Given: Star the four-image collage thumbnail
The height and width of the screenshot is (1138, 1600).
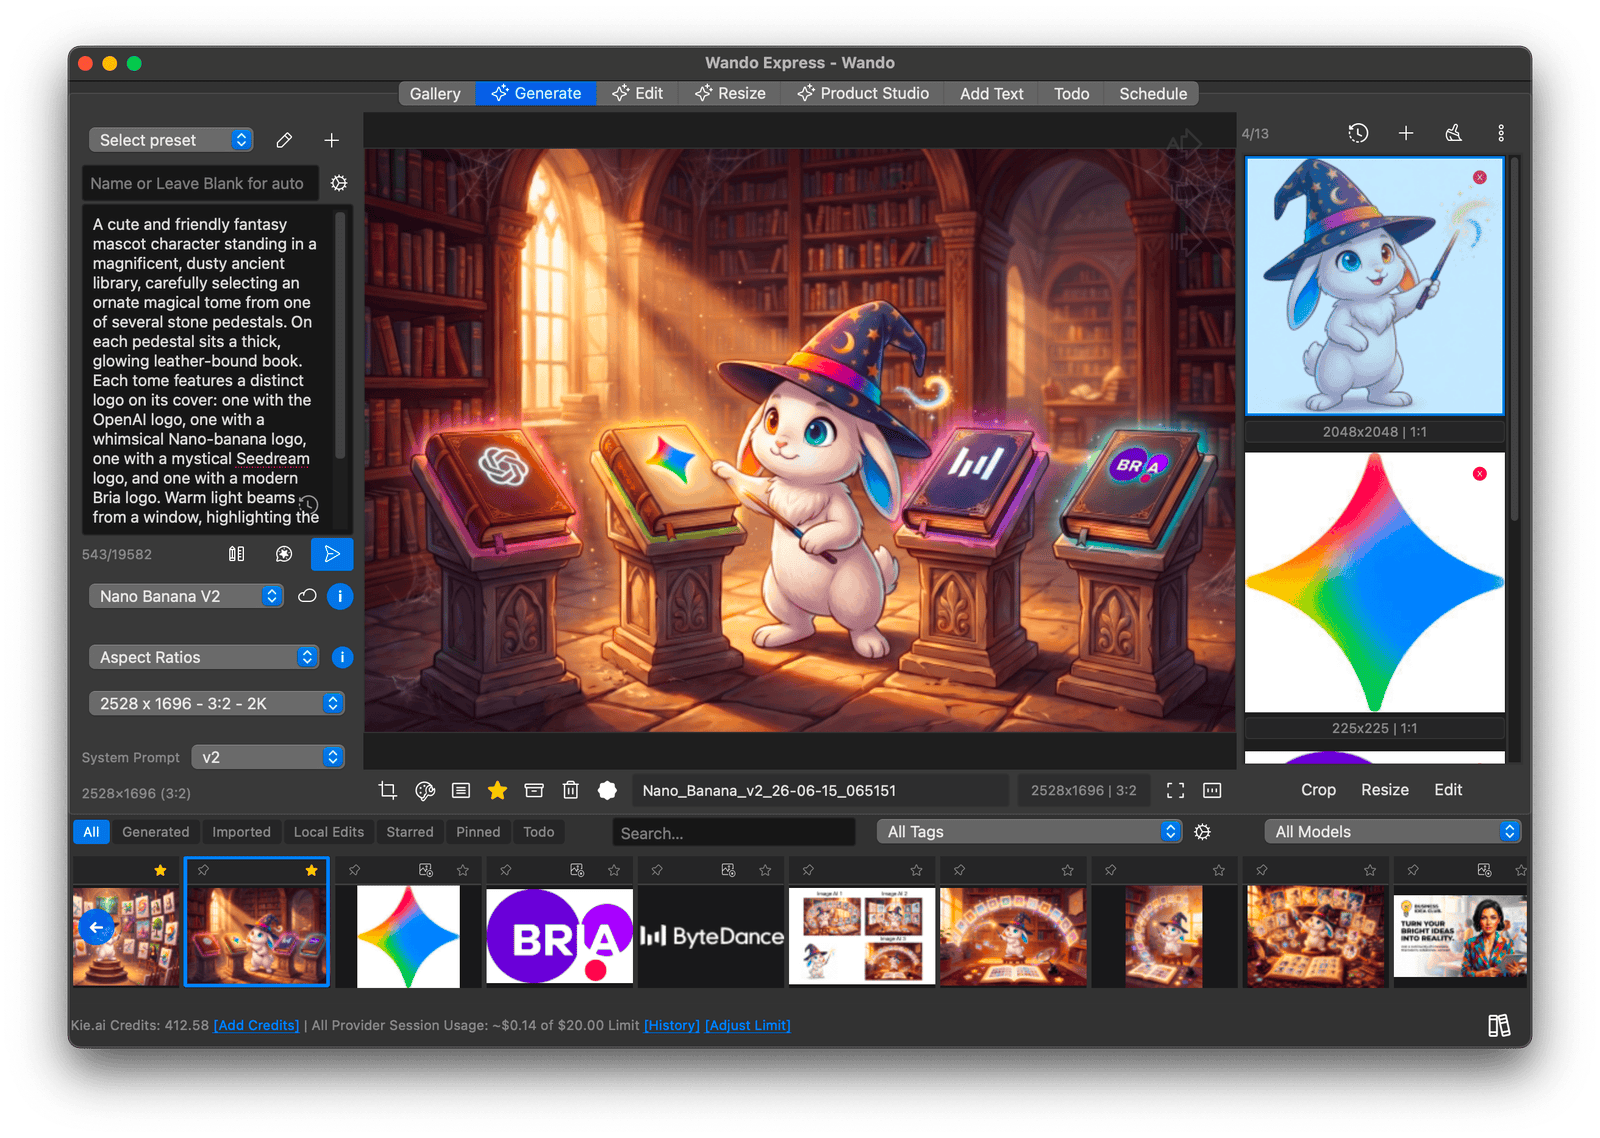Looking at the screenshot, I should 916,870.
